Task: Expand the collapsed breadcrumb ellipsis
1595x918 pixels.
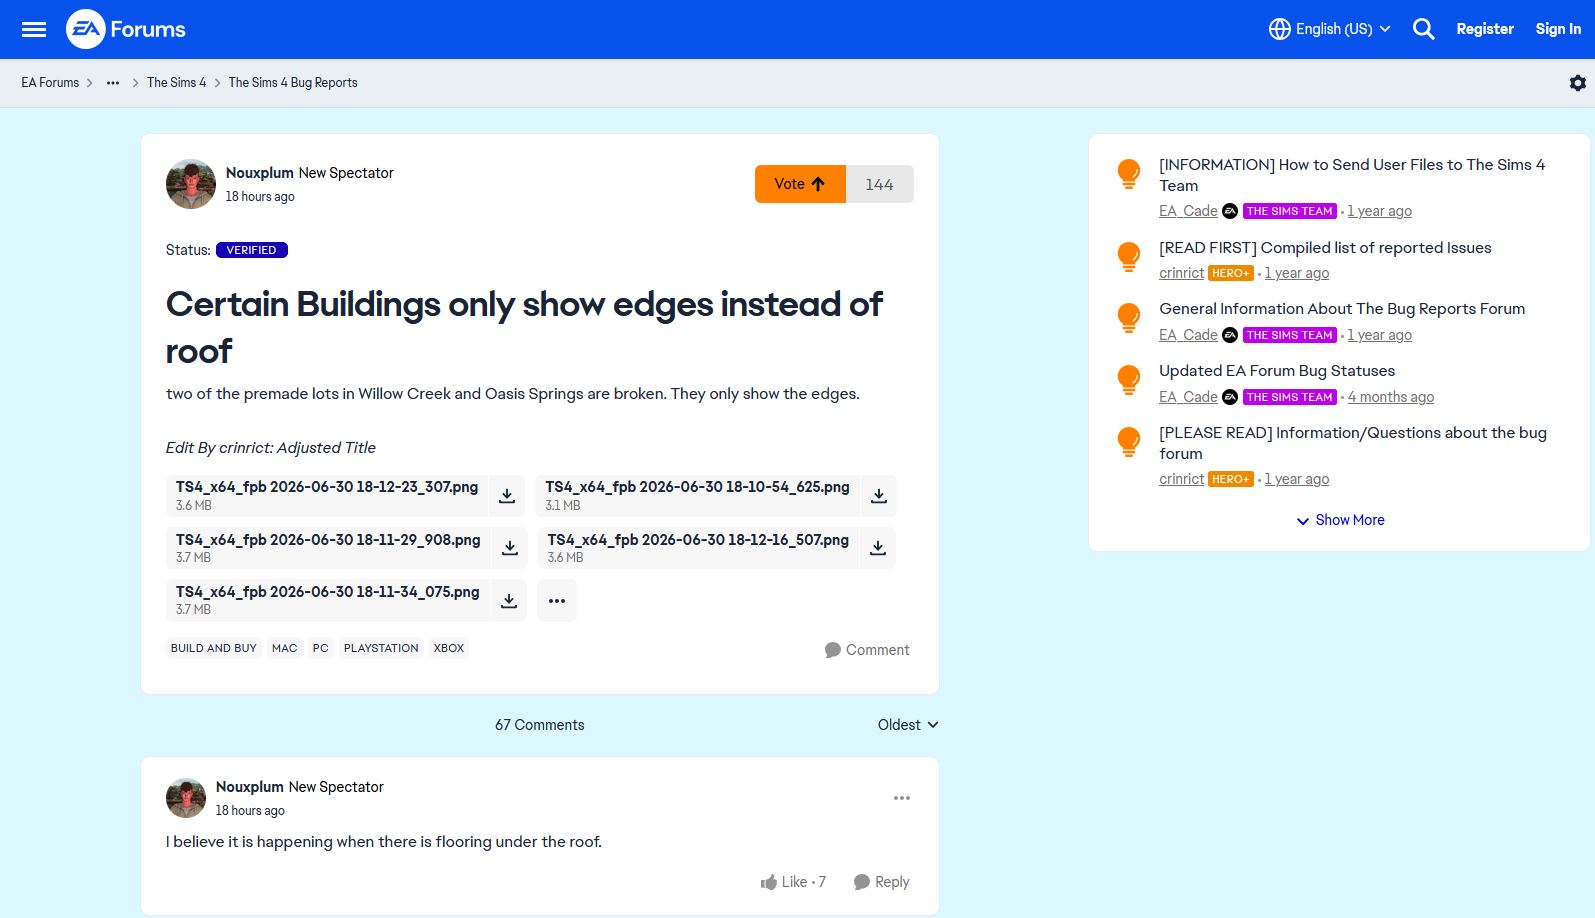Action: click(113, 83)
